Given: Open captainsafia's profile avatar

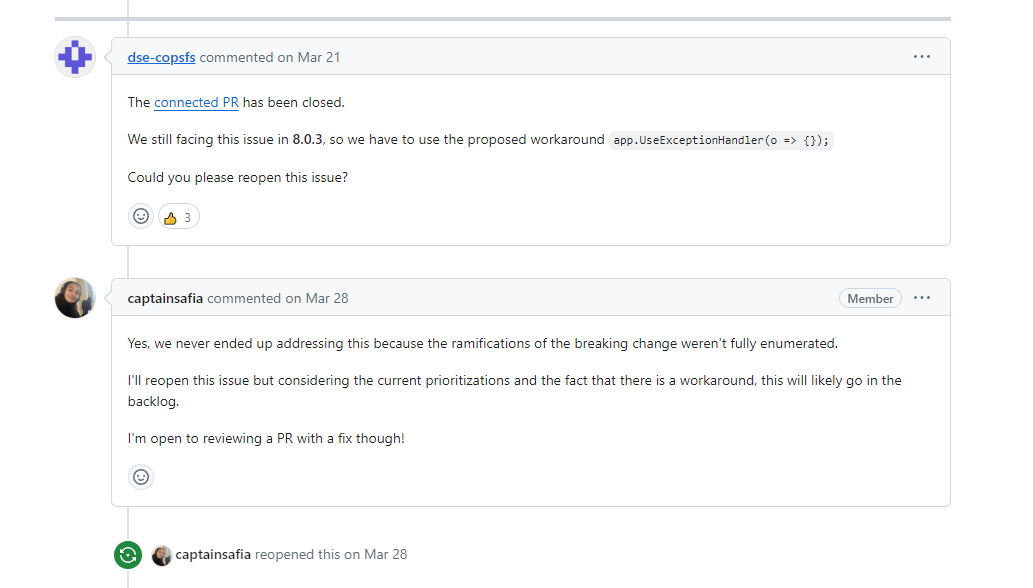Looking at the screenshot, I should (x=74, y=297).
